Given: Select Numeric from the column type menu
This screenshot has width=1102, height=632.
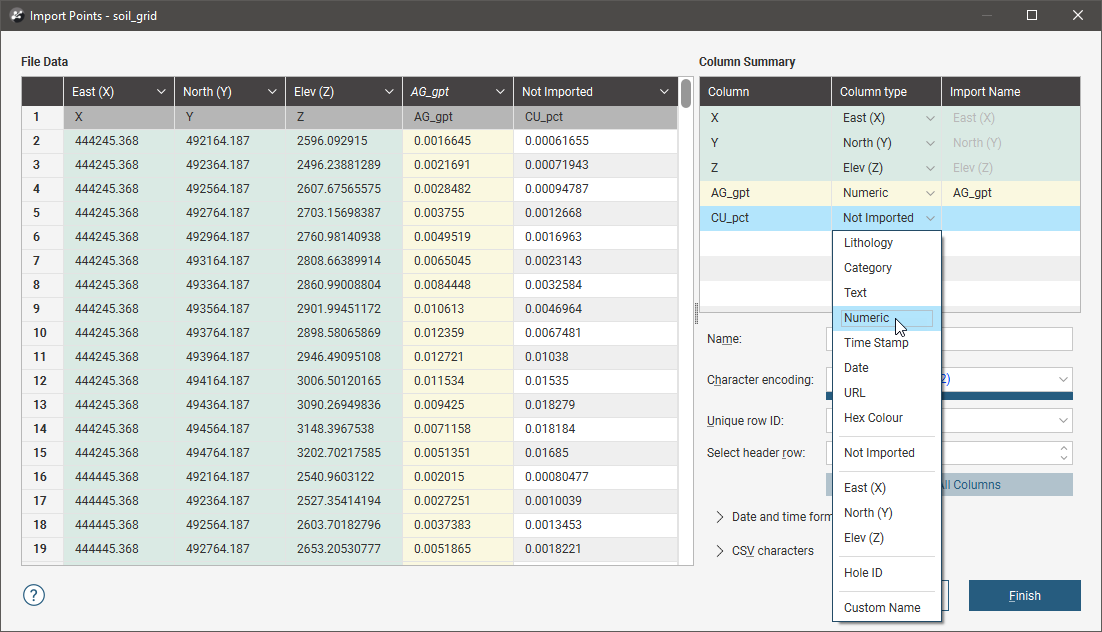Looking at the screenshot, I should (866, 318).
